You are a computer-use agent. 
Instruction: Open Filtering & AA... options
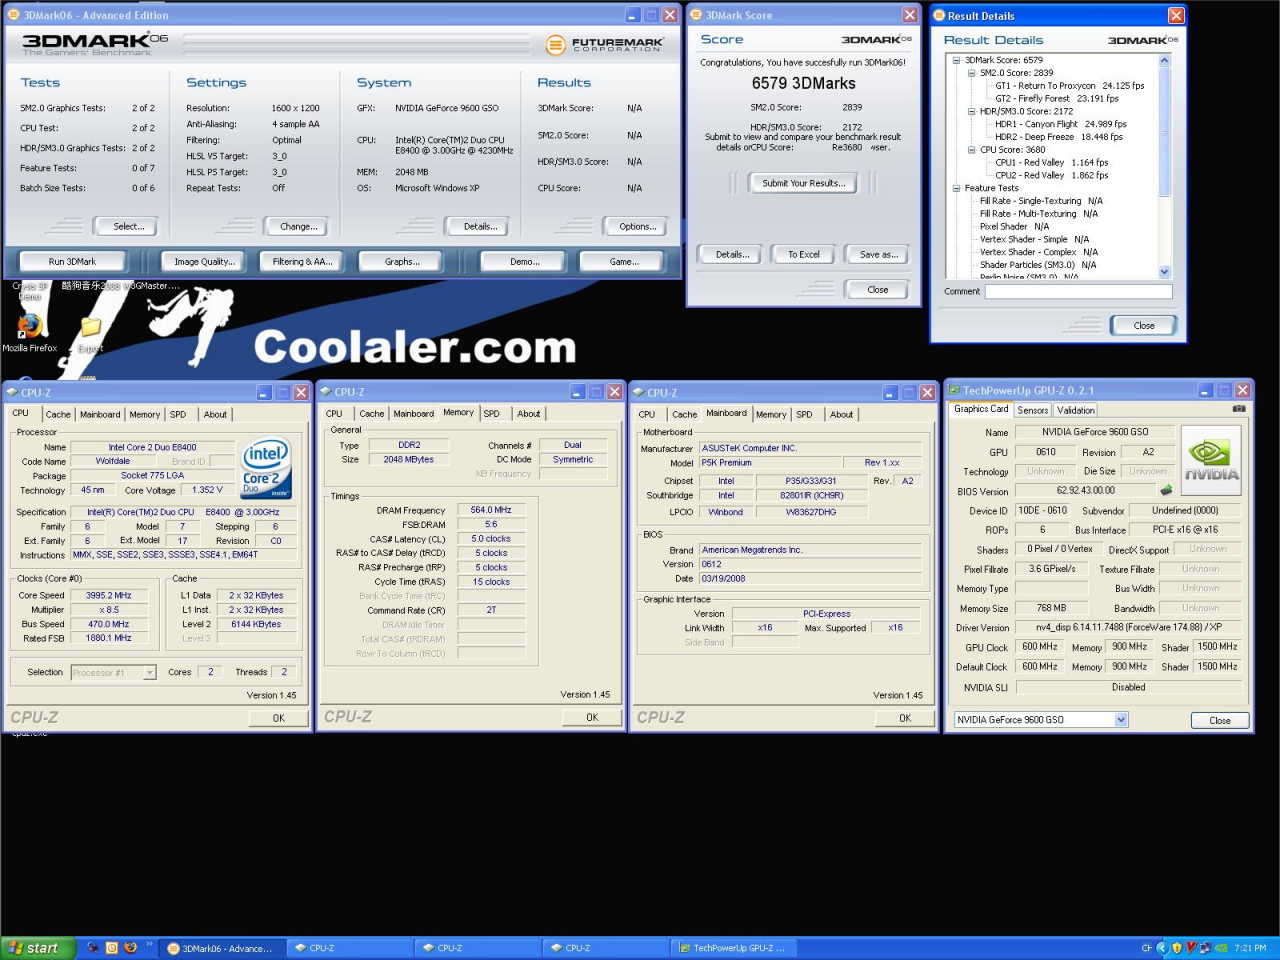[302, 262]
